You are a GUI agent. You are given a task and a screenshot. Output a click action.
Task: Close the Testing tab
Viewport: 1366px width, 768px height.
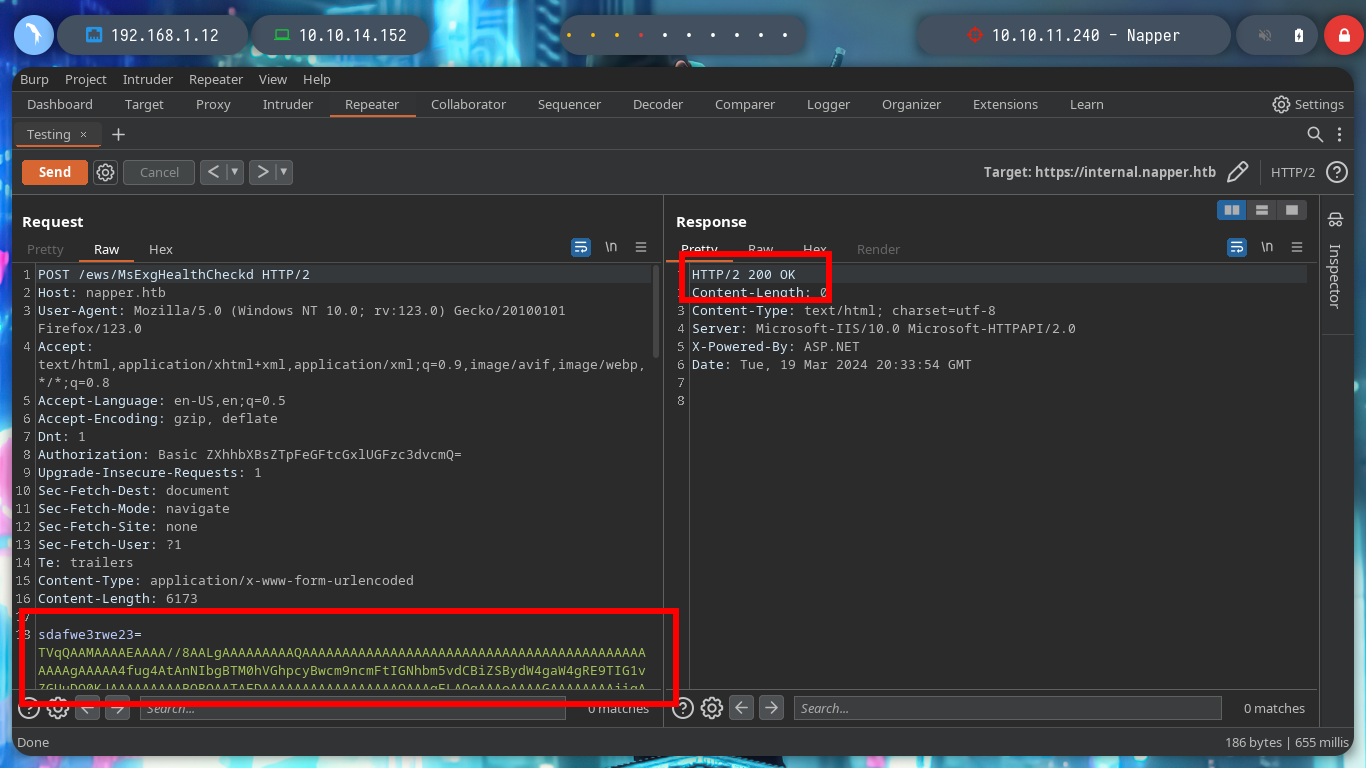coord(84,134)
